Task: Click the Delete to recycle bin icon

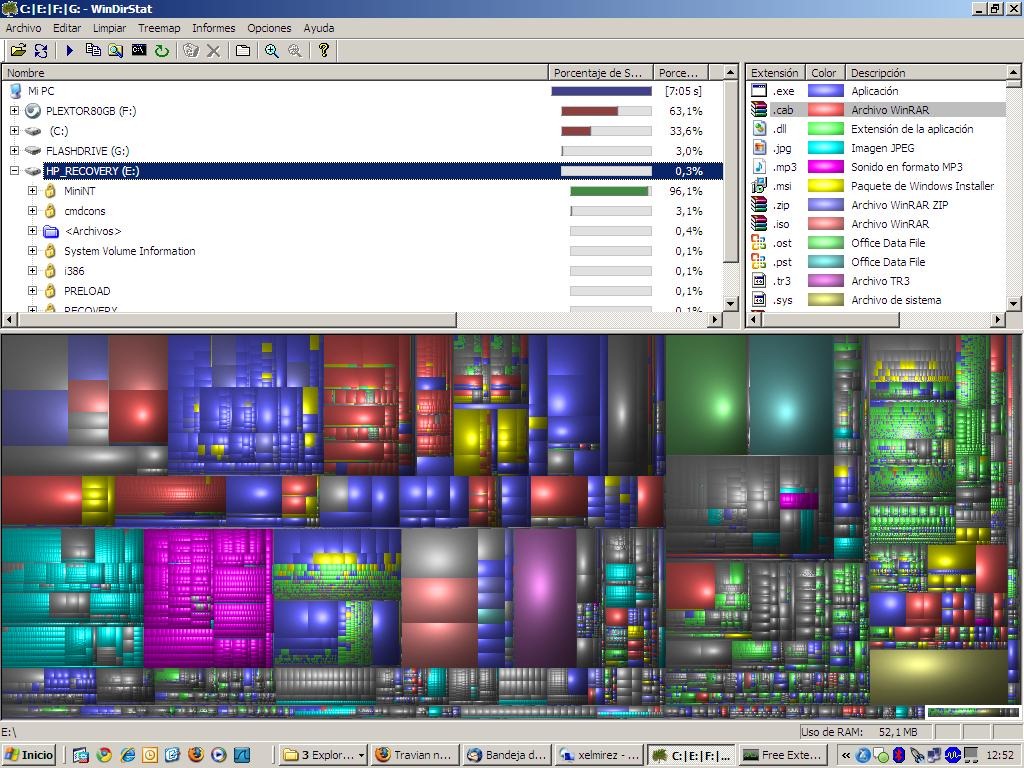Action: [x=191, y=50]
